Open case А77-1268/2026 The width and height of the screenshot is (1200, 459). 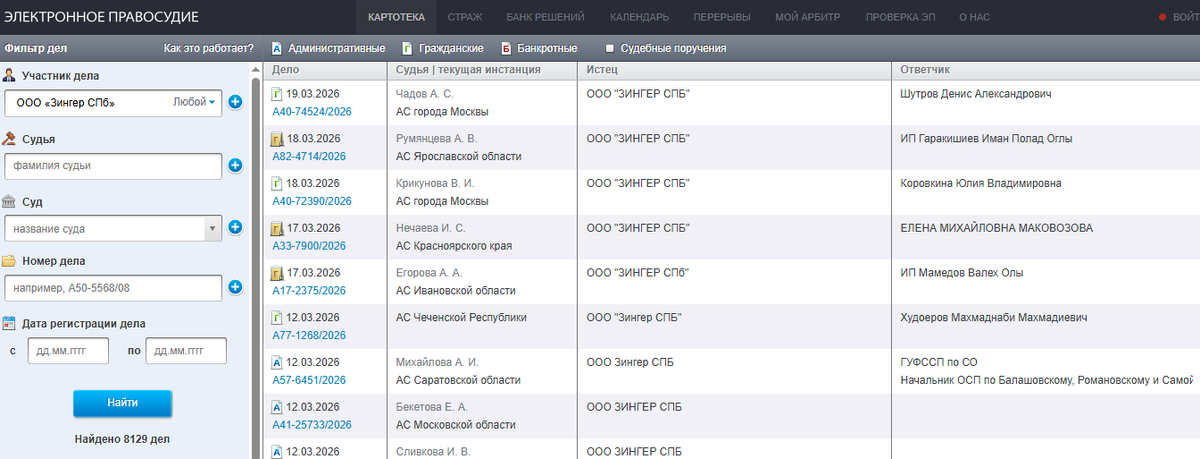click(309, 335)
